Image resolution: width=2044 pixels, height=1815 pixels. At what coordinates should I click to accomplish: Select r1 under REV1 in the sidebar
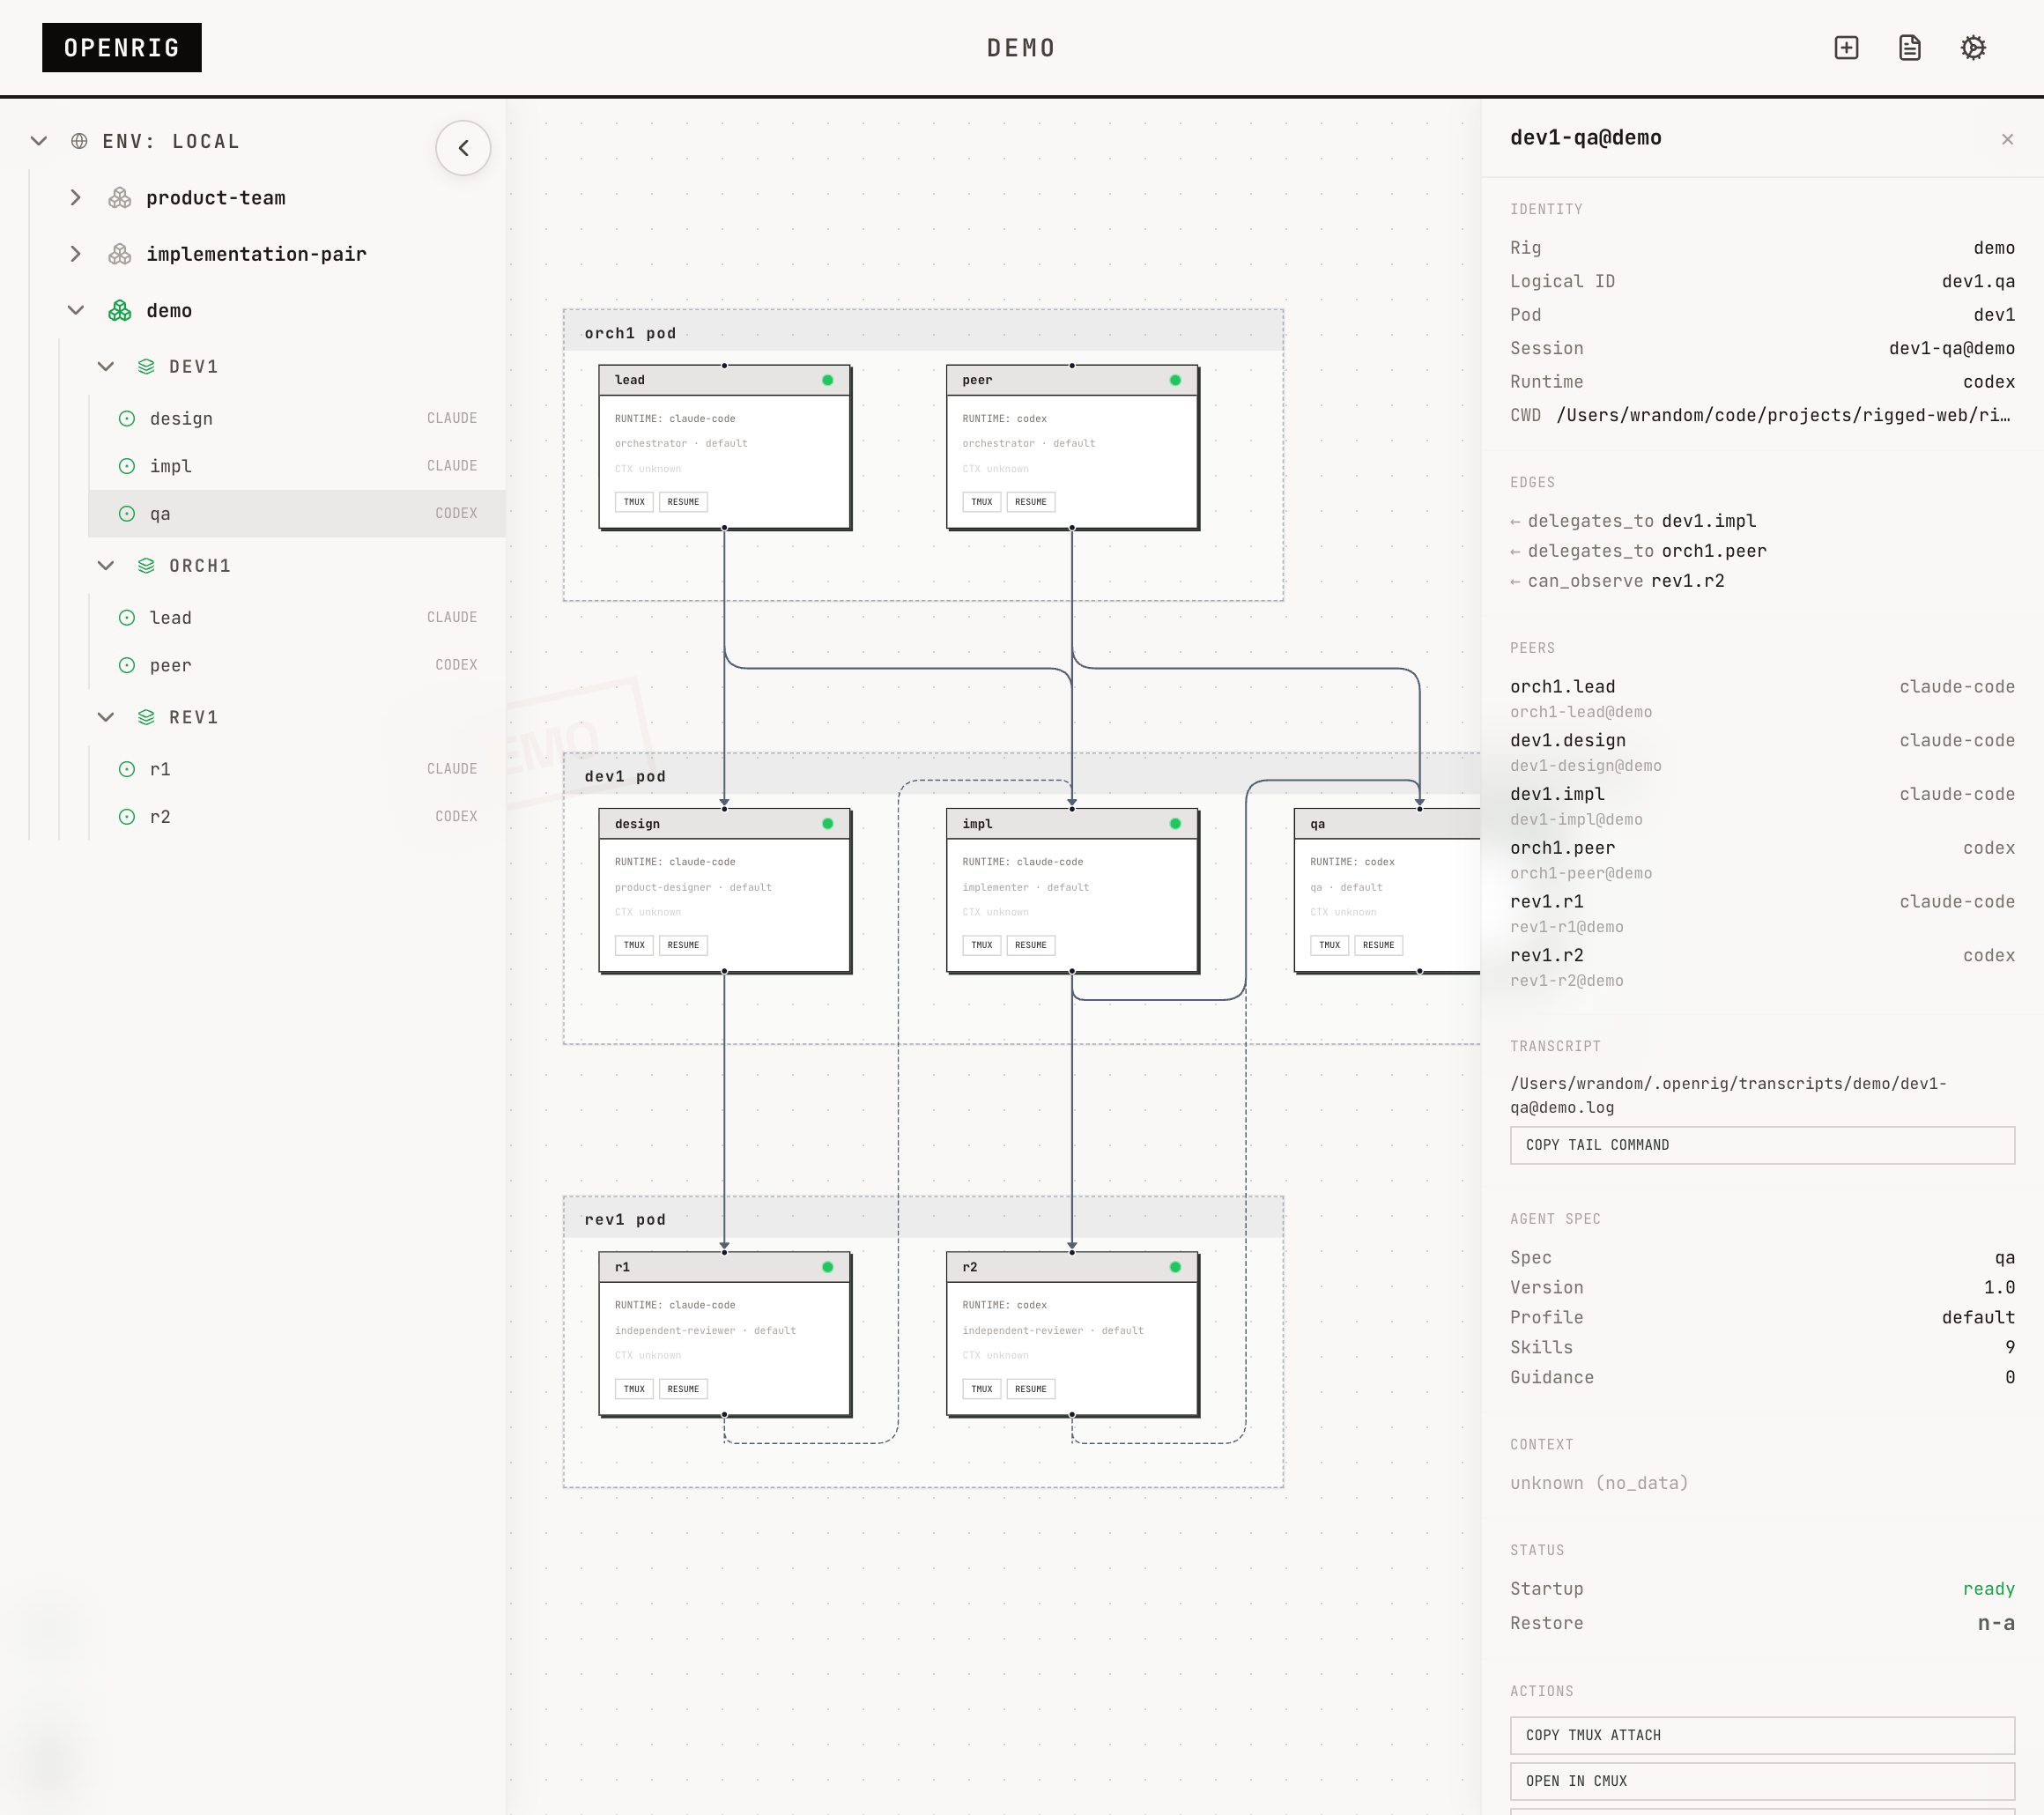coord(160,769)
